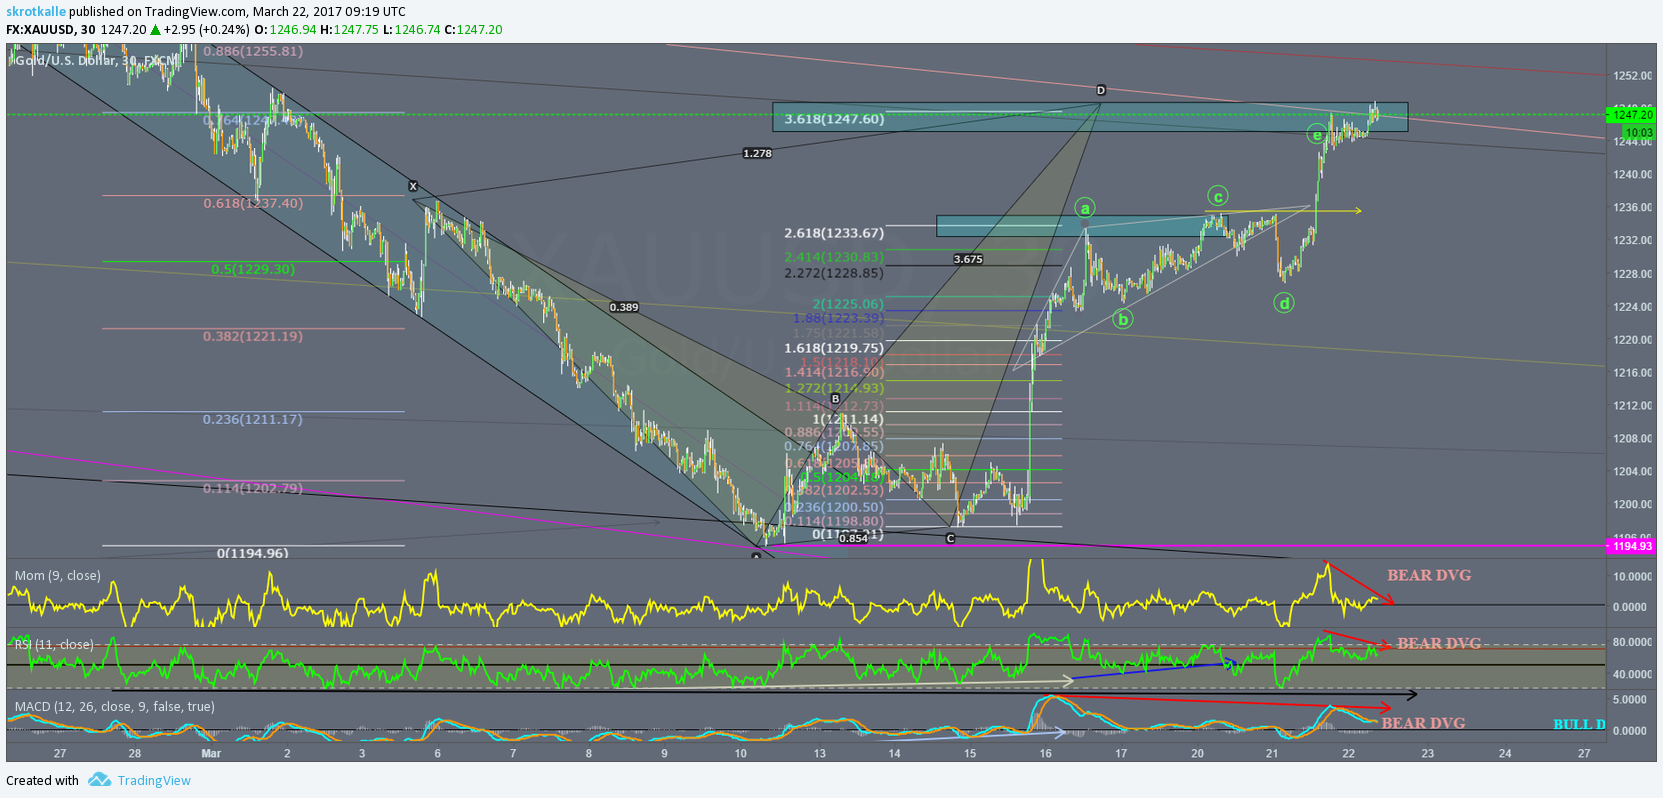Screen dimensions: 1663x798
Task: Select the 0.382(1221.19) retracement label
Action: coord(253,336)
